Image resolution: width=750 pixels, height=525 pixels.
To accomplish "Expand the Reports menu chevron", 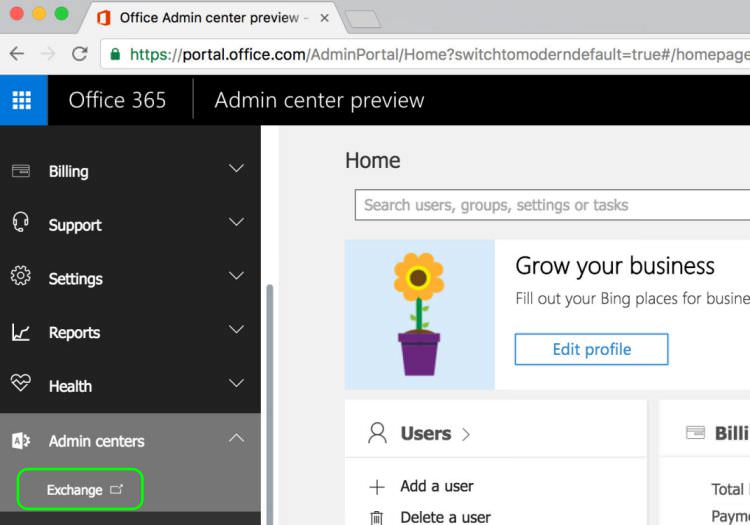I will [x=236, y=329].
